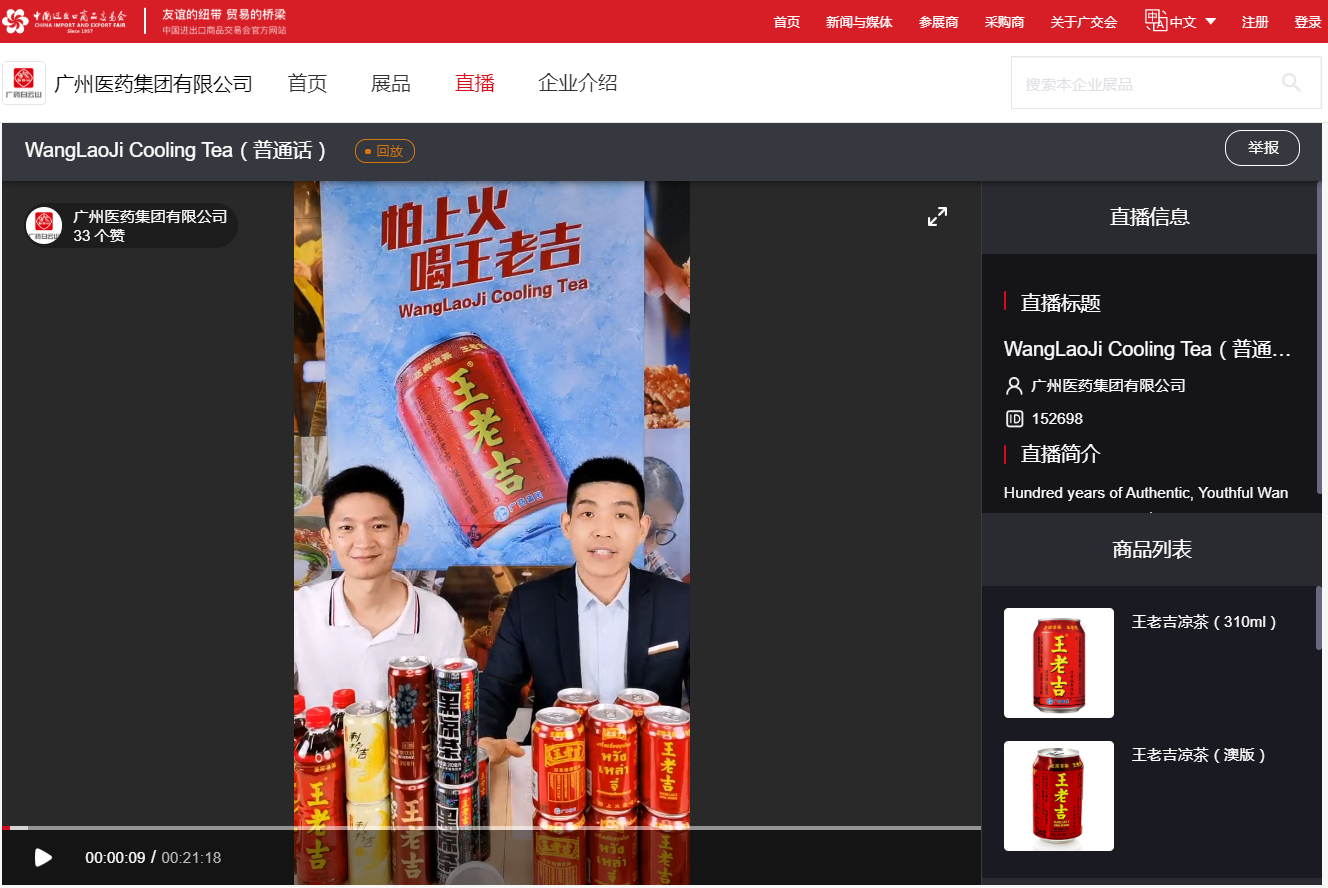Click the language globe icon
The height and width of the screenshot is (888, 1328).
[x=1156, y=21]
